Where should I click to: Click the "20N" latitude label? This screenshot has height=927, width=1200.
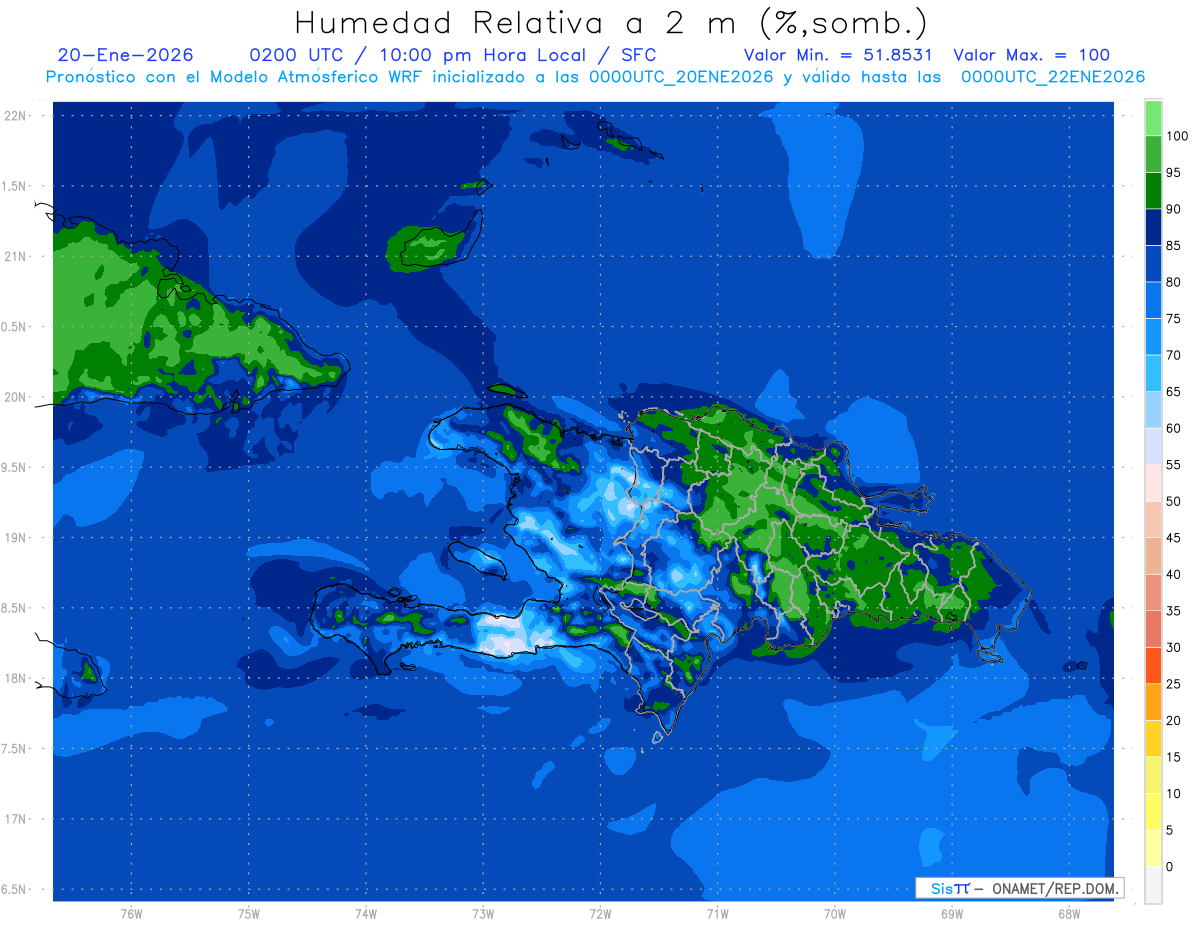(15, 397)
